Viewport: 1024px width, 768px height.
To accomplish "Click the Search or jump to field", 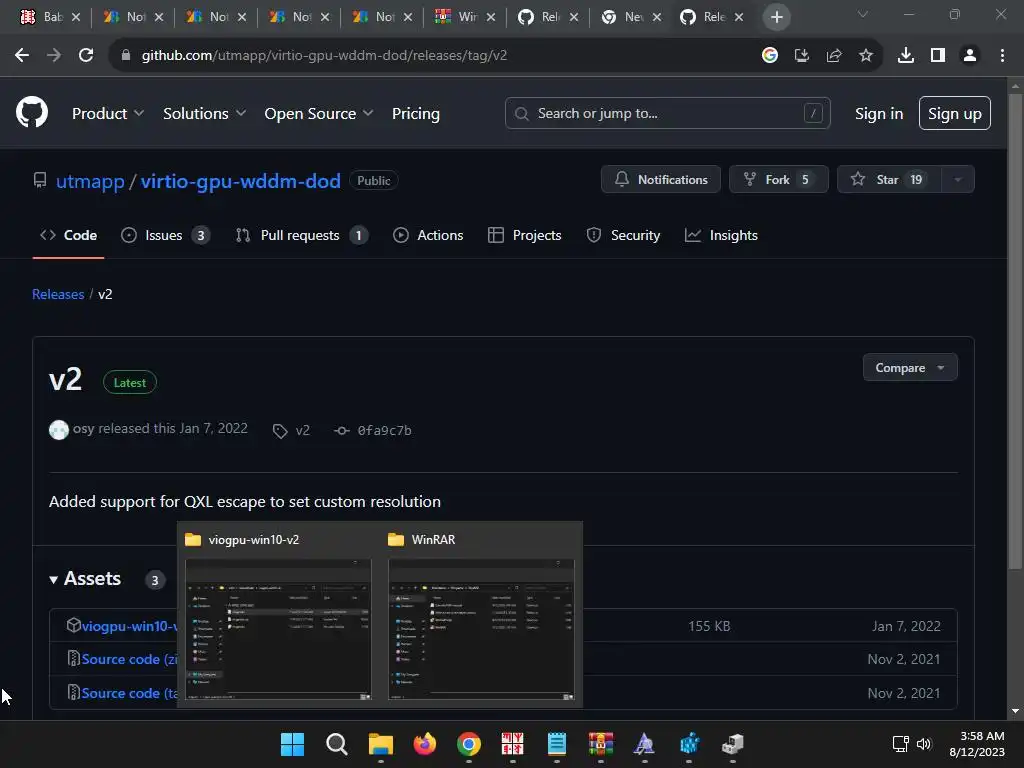I will 667,113.
